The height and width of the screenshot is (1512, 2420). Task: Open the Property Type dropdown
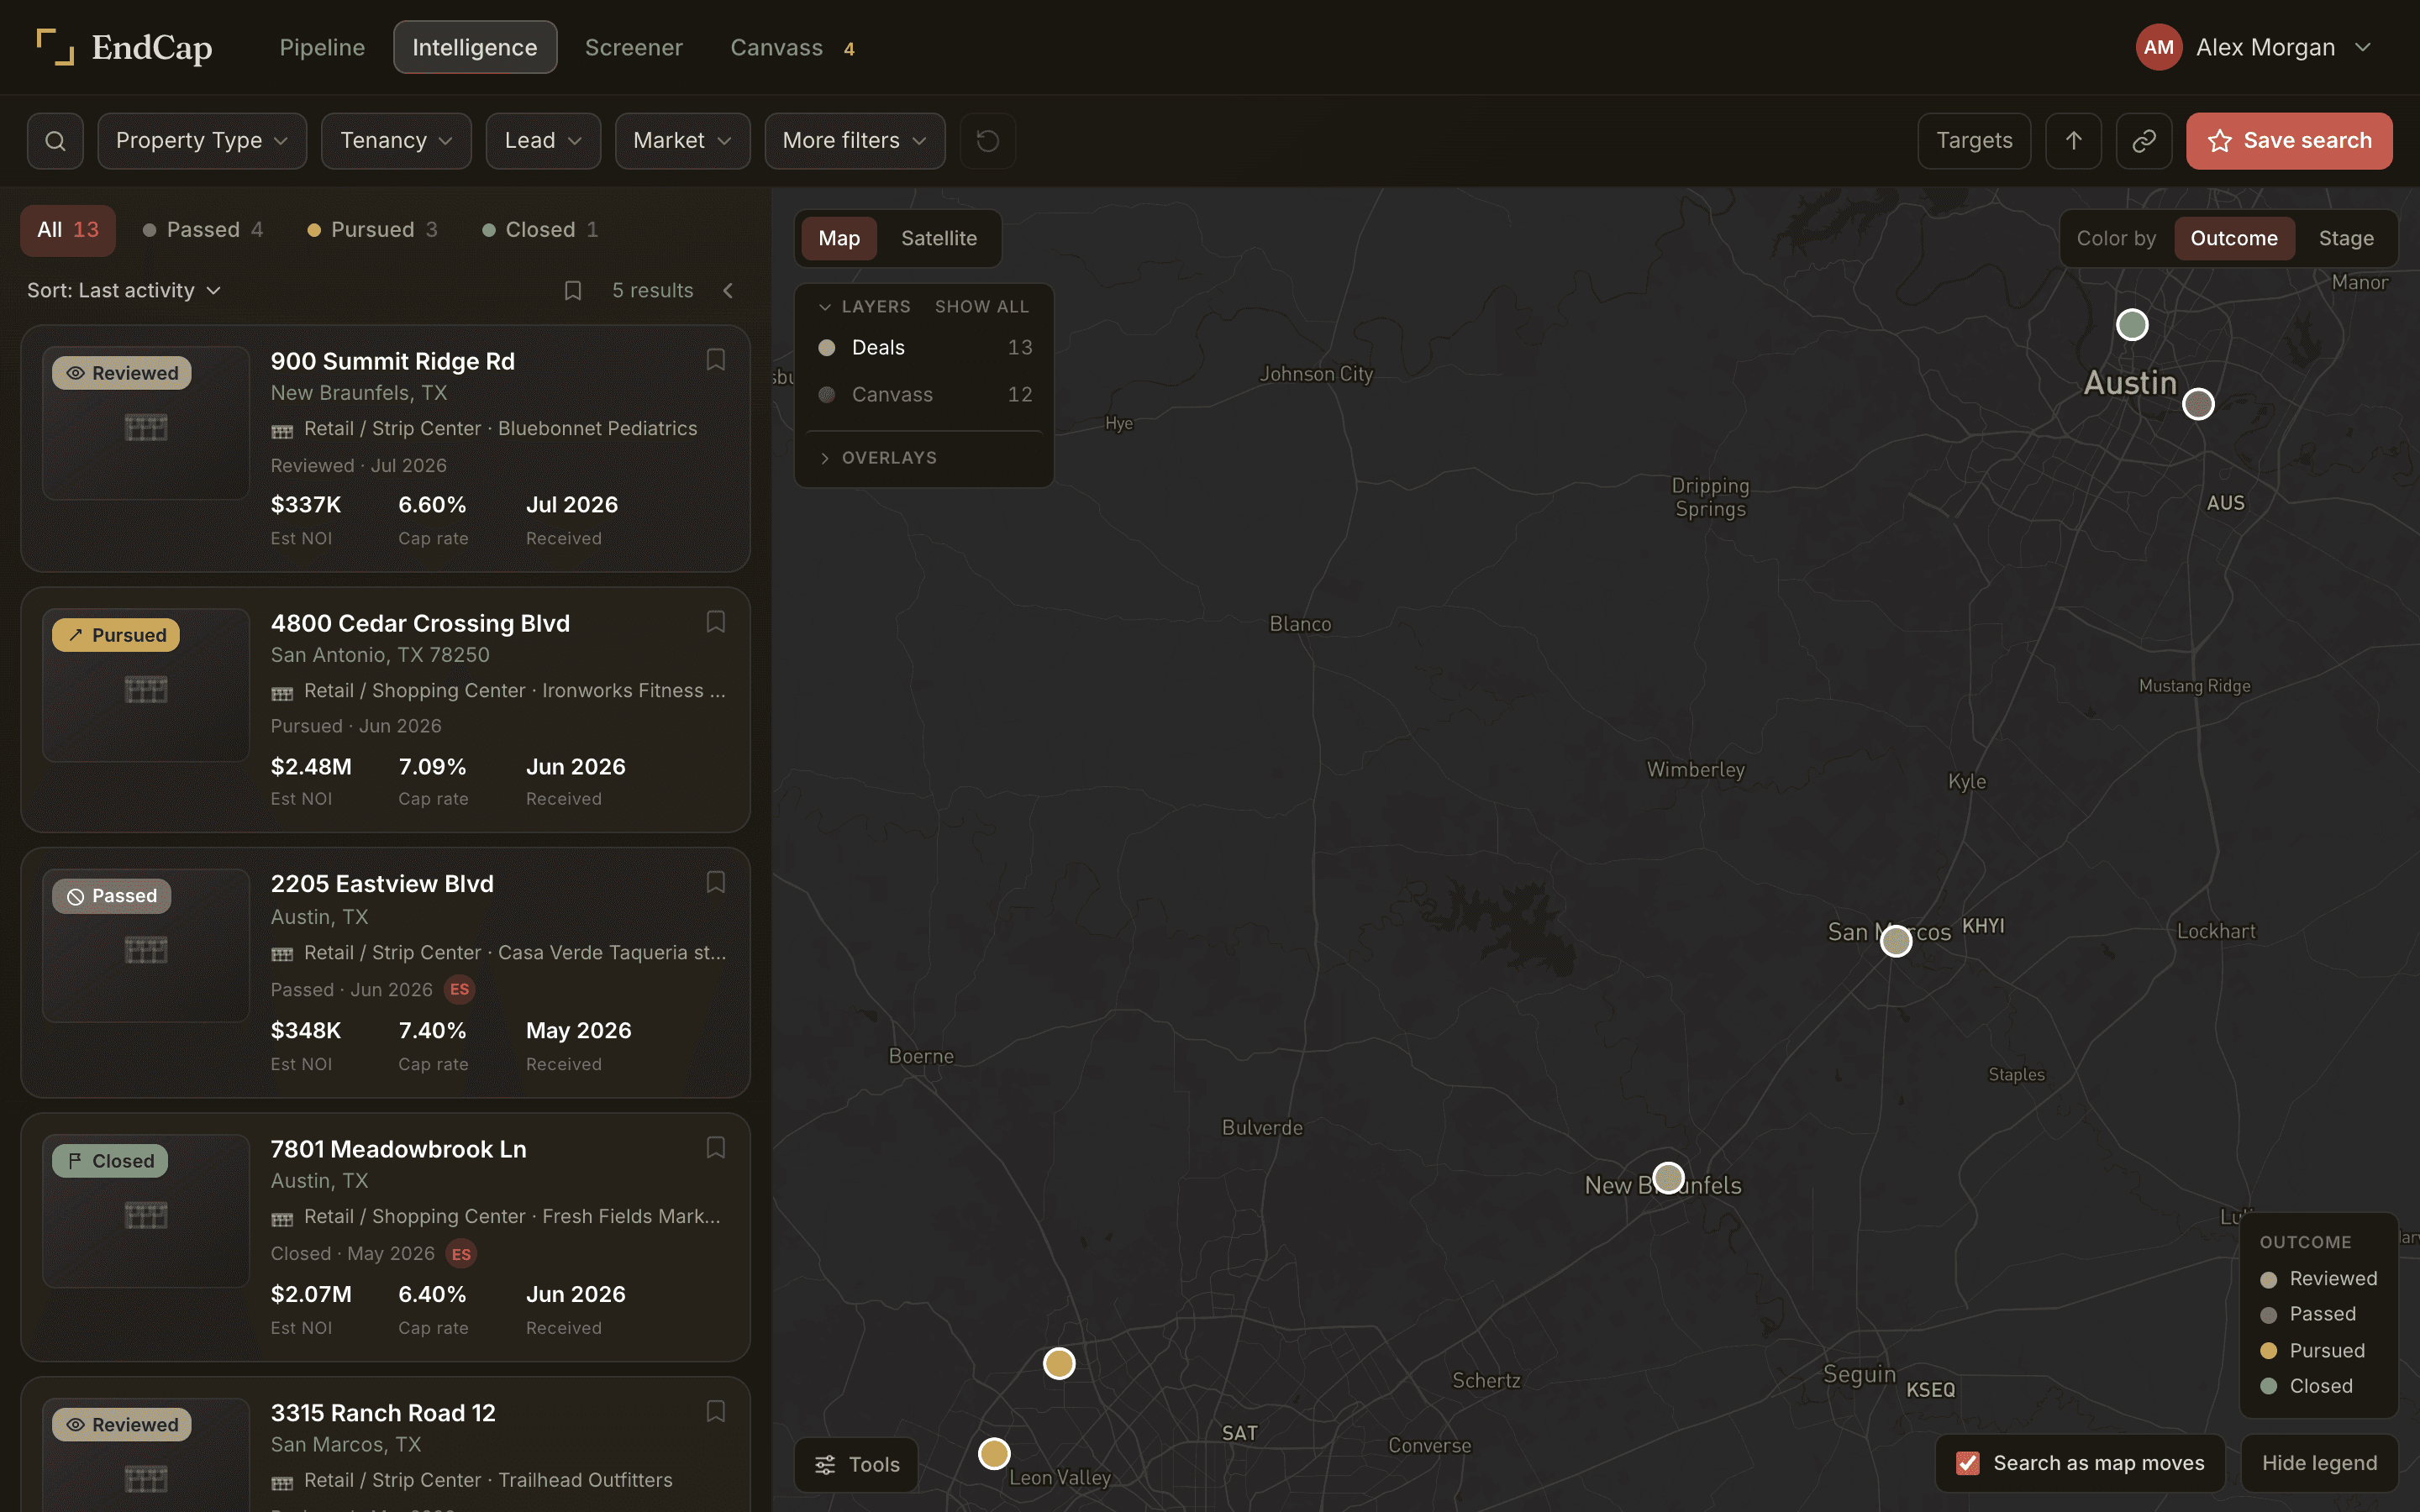point(202,141)
